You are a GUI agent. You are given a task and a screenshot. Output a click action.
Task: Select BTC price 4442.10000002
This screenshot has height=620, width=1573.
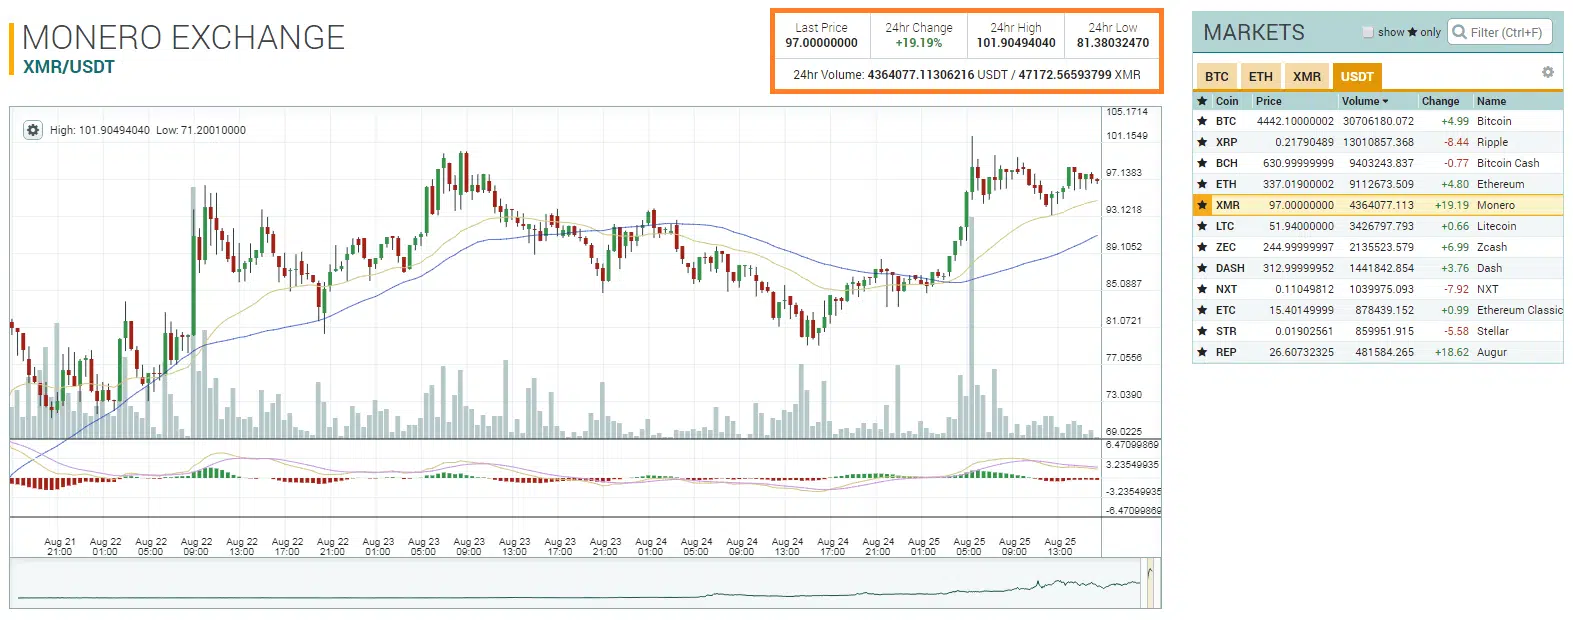point(1295,121)
